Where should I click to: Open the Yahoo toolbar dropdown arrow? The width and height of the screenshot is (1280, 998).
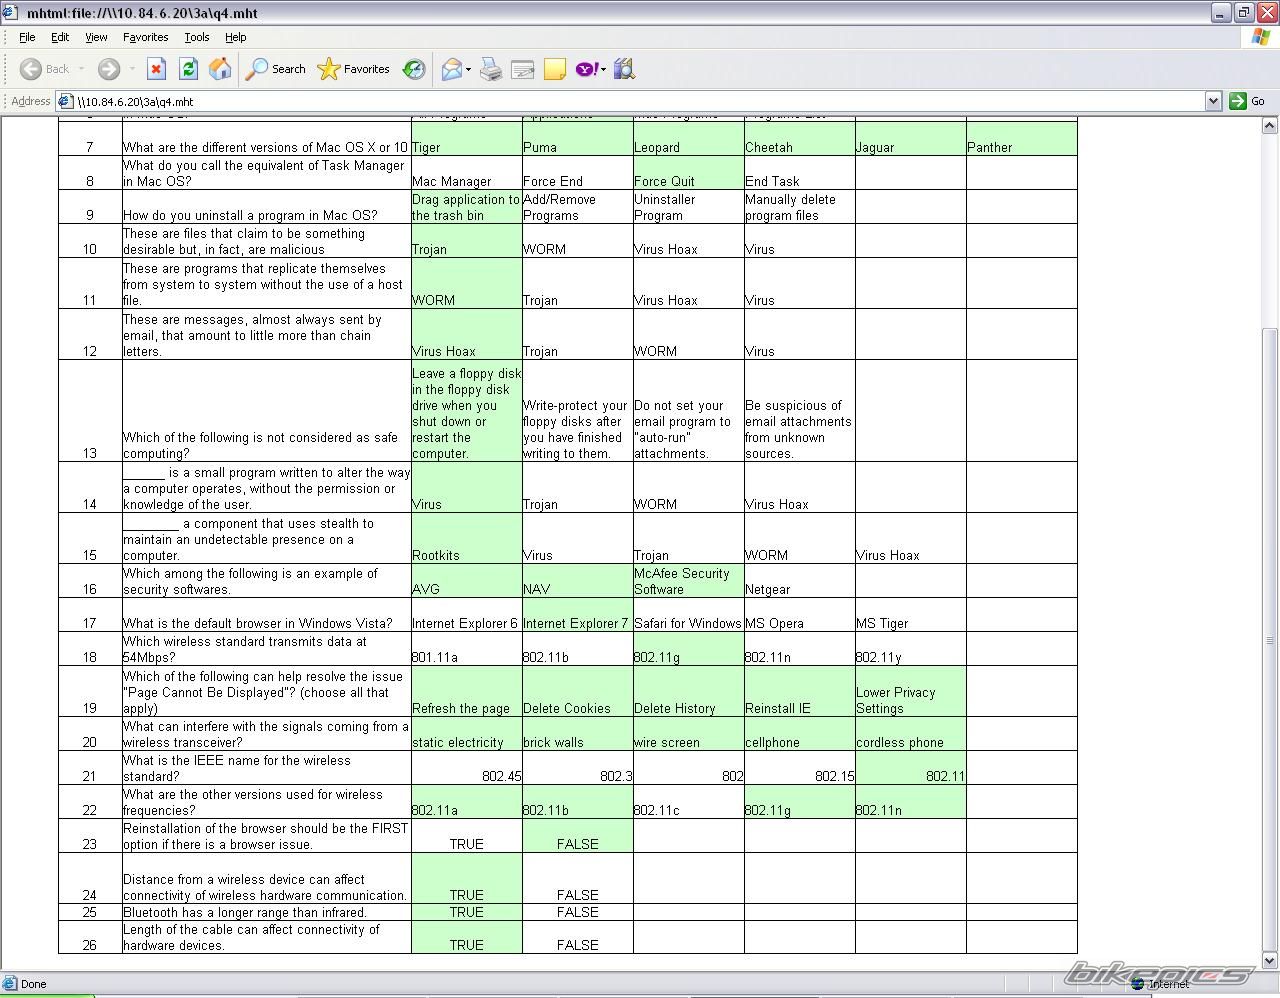[x=603, y=69]
